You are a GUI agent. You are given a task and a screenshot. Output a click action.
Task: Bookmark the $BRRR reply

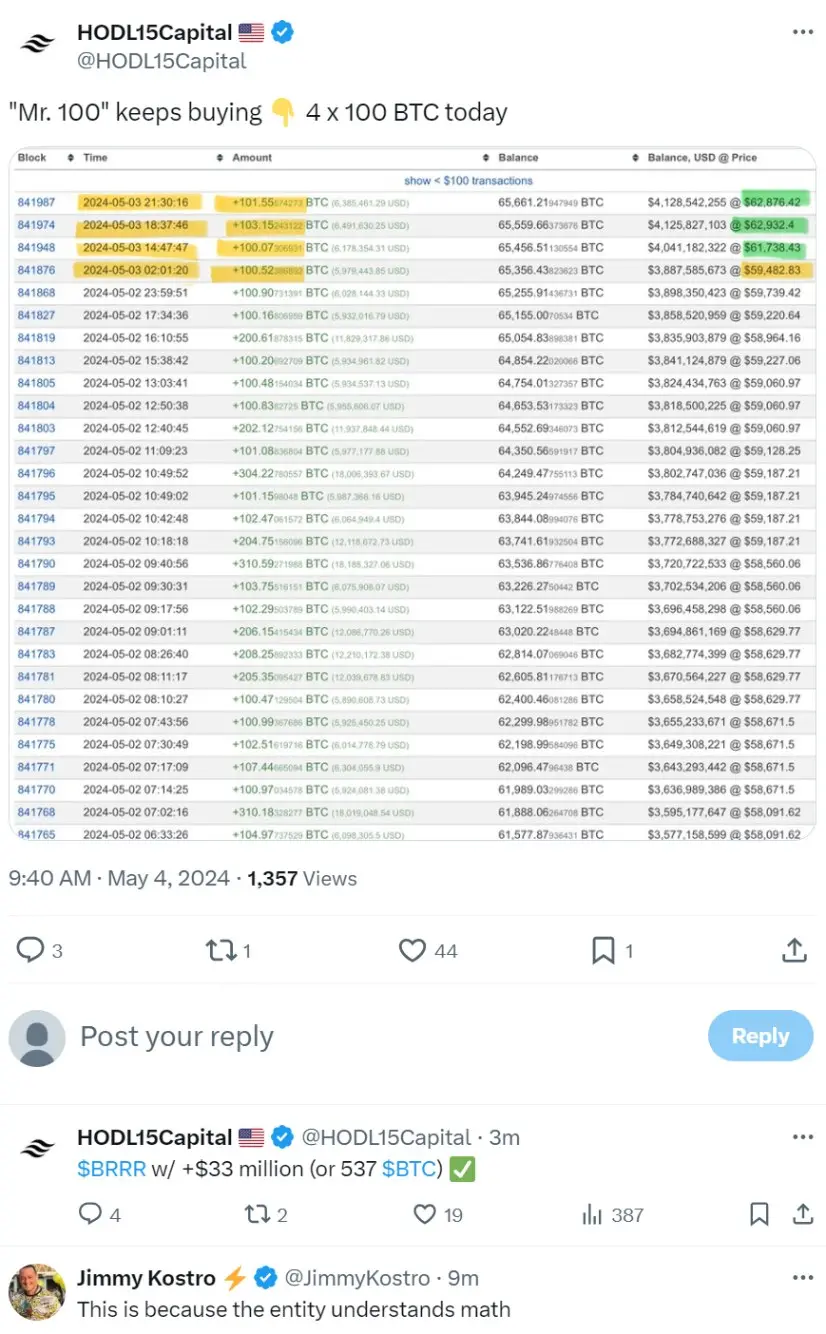[758, 1214]
